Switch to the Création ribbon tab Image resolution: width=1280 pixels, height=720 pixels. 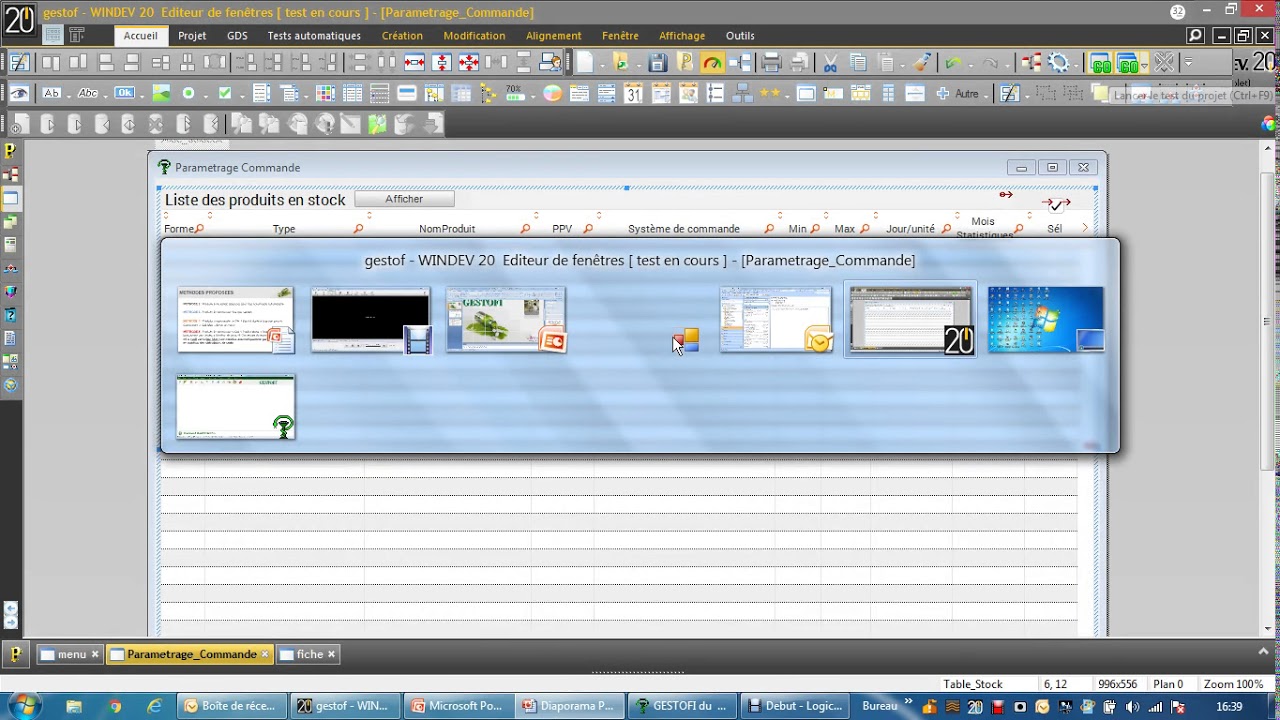point(402,35)
